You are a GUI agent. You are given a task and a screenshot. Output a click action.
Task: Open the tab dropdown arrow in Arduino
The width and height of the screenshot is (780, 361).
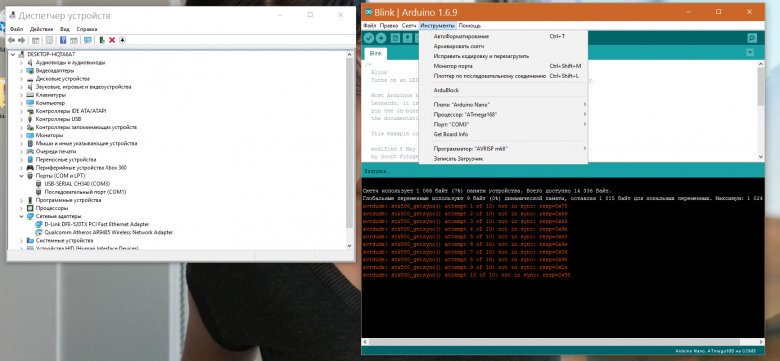click(750, 53)
